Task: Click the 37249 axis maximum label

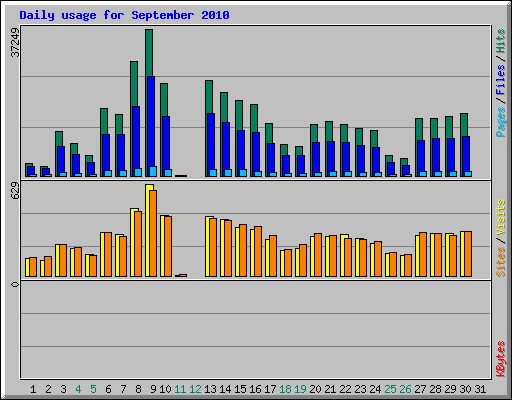Action: coord(15,42)
